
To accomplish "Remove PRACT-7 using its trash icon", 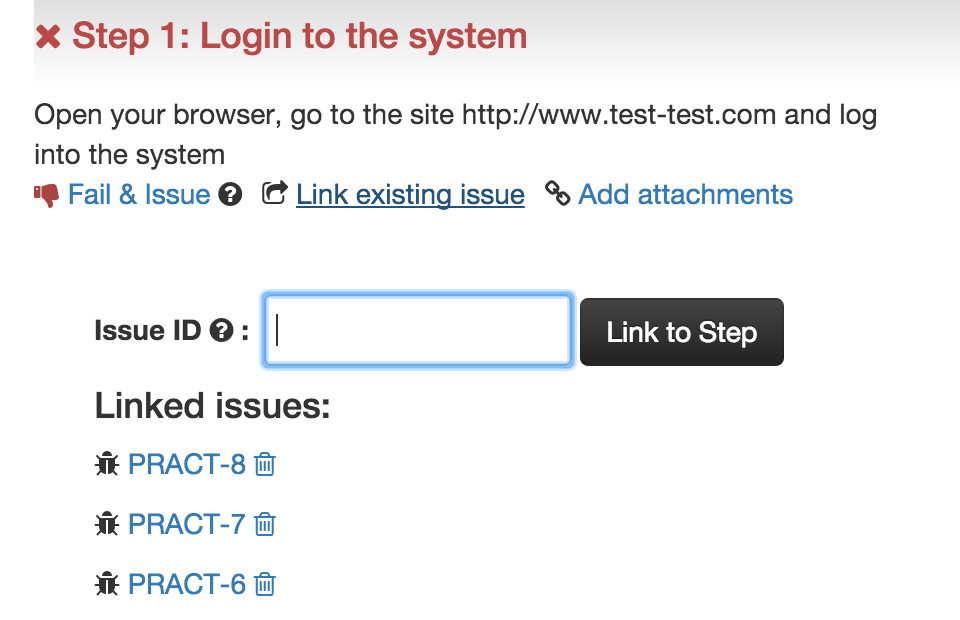I will (x=264, y=525).
